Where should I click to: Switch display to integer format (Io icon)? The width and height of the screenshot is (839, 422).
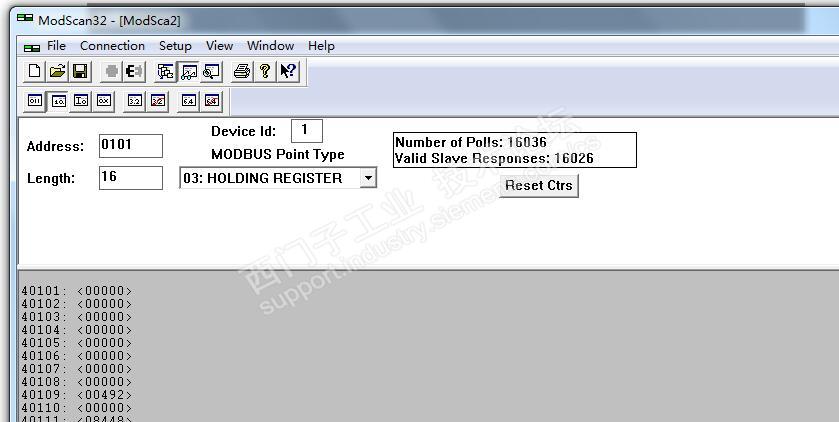81,101
